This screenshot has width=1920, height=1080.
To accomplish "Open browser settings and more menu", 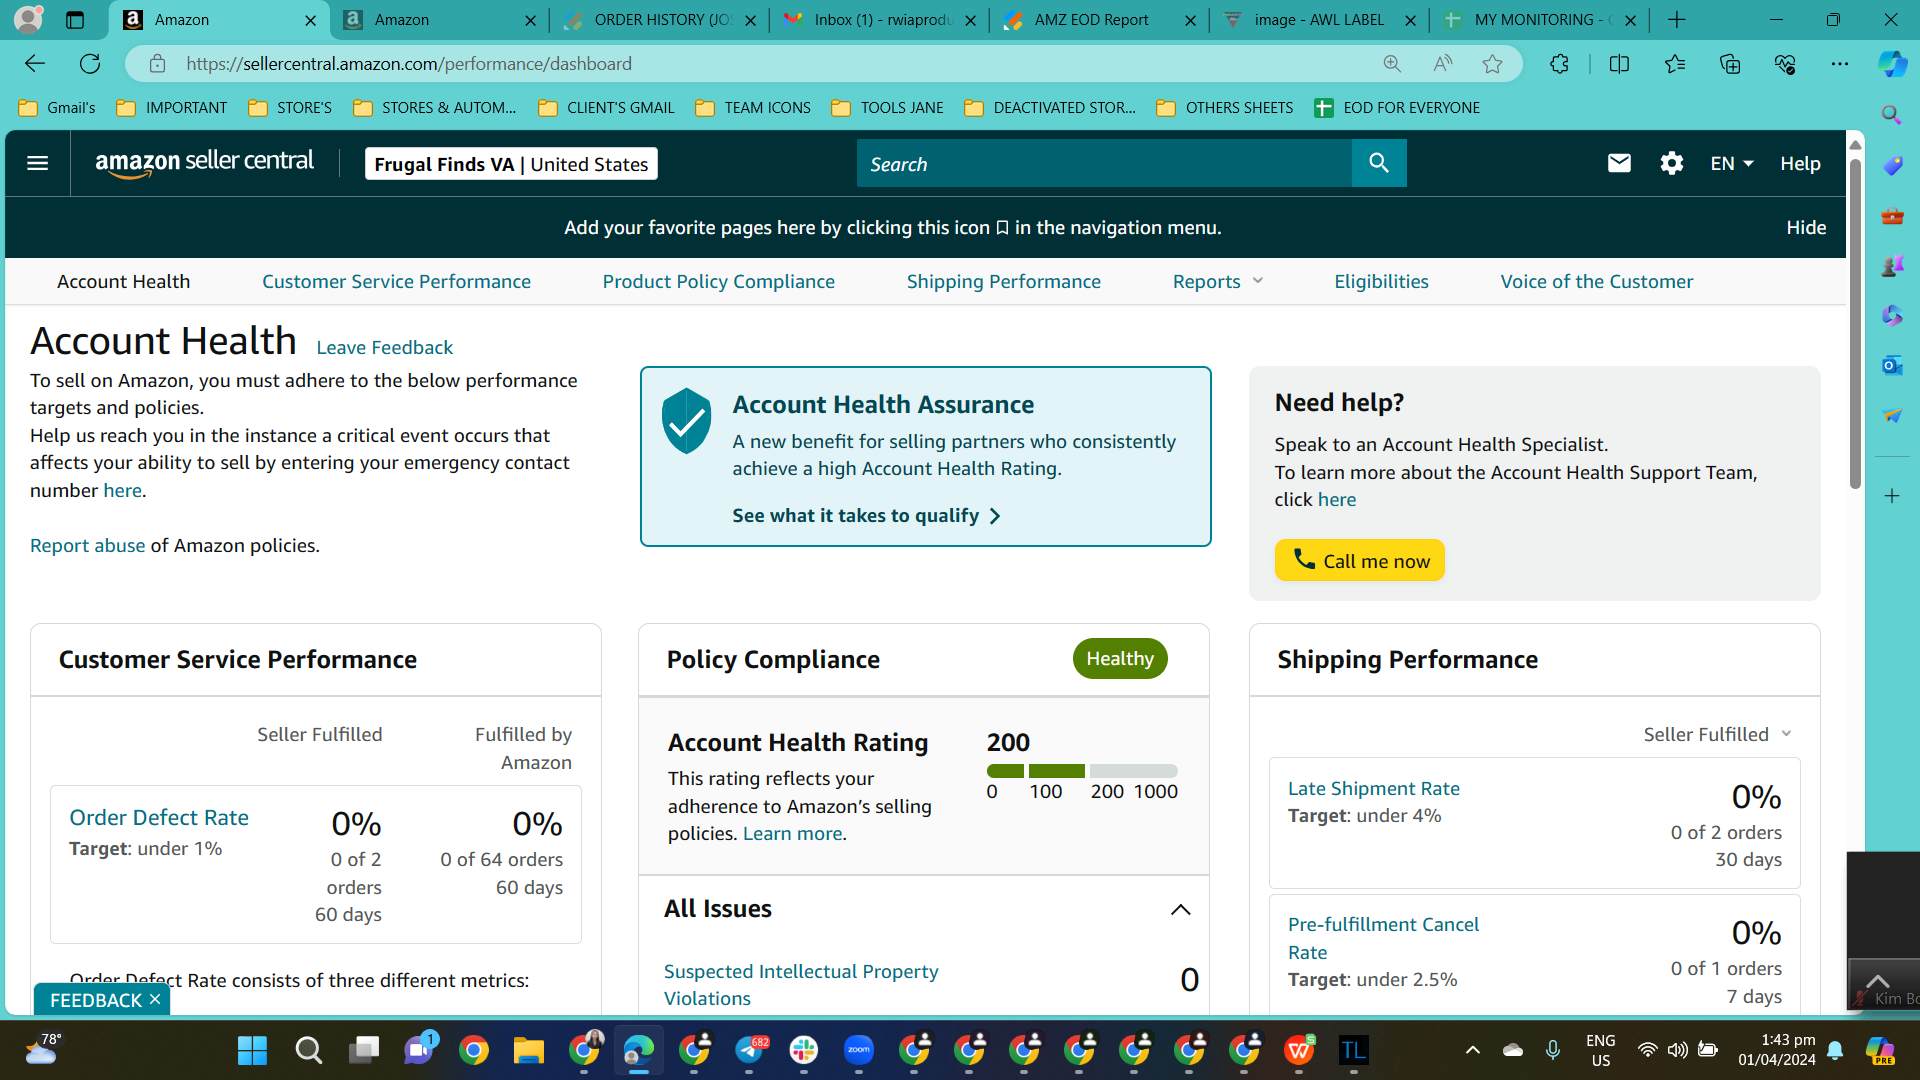I will point(1840,64).
